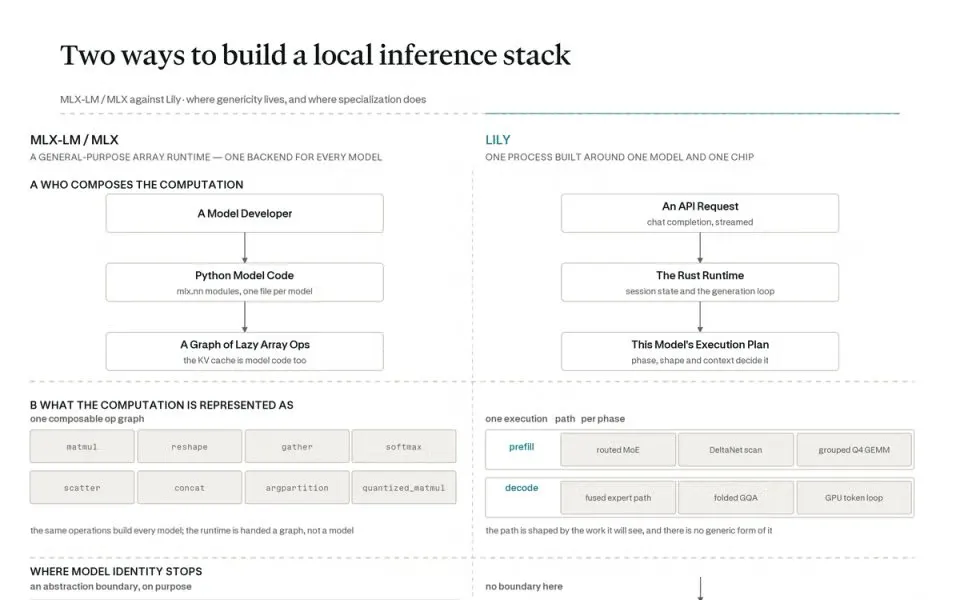
Task: Click the 'GPU token loop' tile
Action: pyautogui.click(x=854, y=498)
